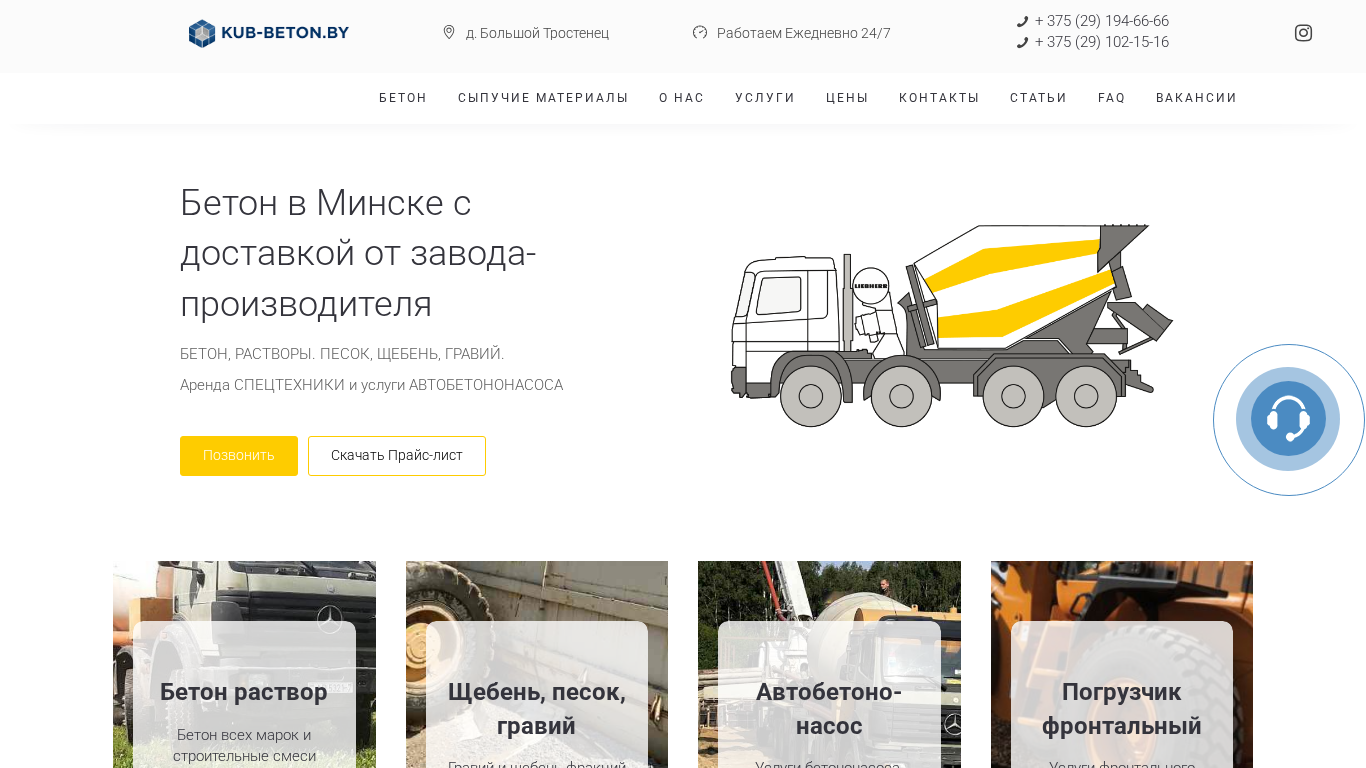Click the yellow Позвонить button

tap(239, 456)
